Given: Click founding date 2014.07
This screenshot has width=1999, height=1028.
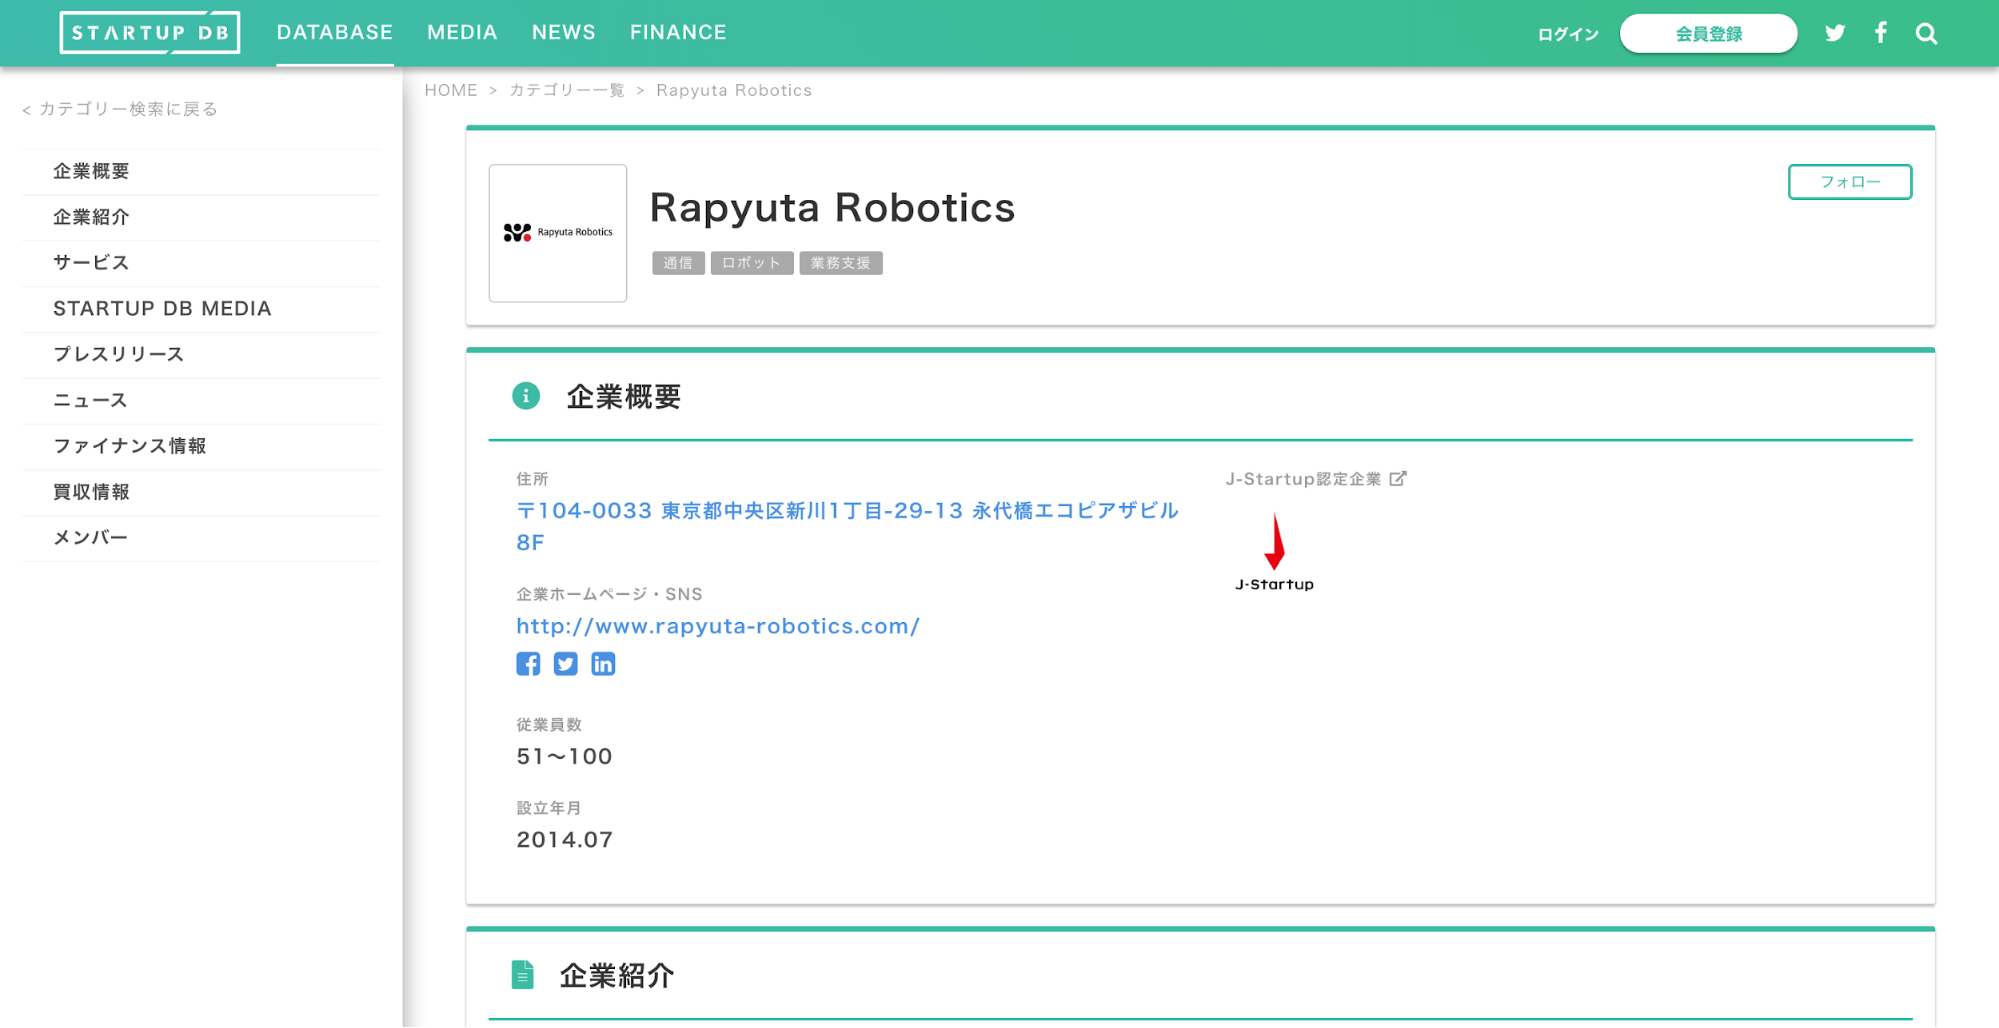Looking at the screenshot, I should (x=564, y=840).
